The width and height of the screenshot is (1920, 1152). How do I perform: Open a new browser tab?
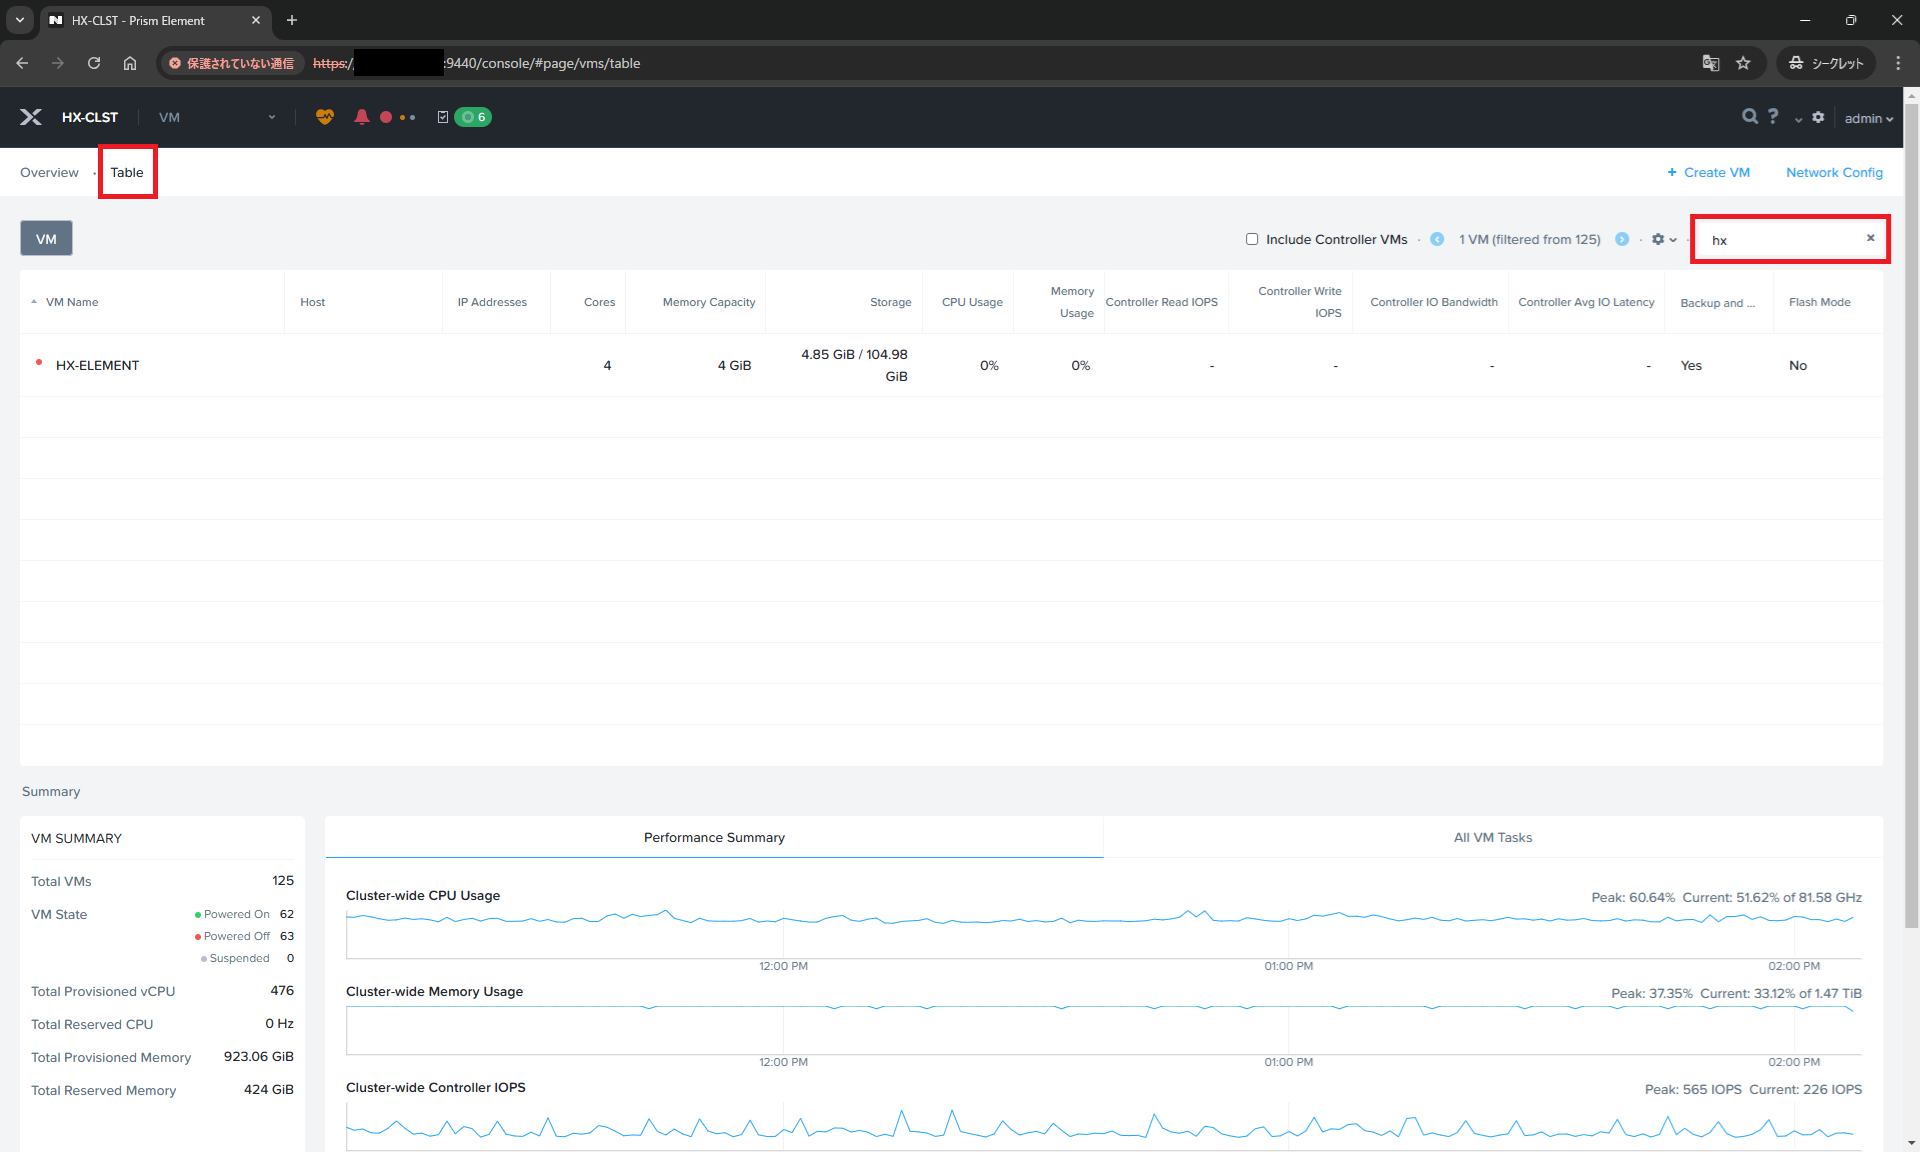click(292, 20)
